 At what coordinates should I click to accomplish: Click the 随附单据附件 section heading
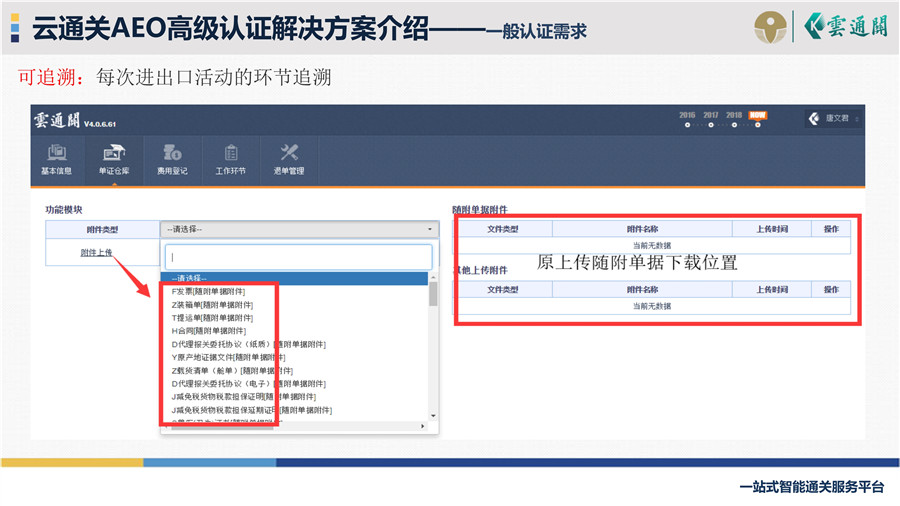(480, 209)
